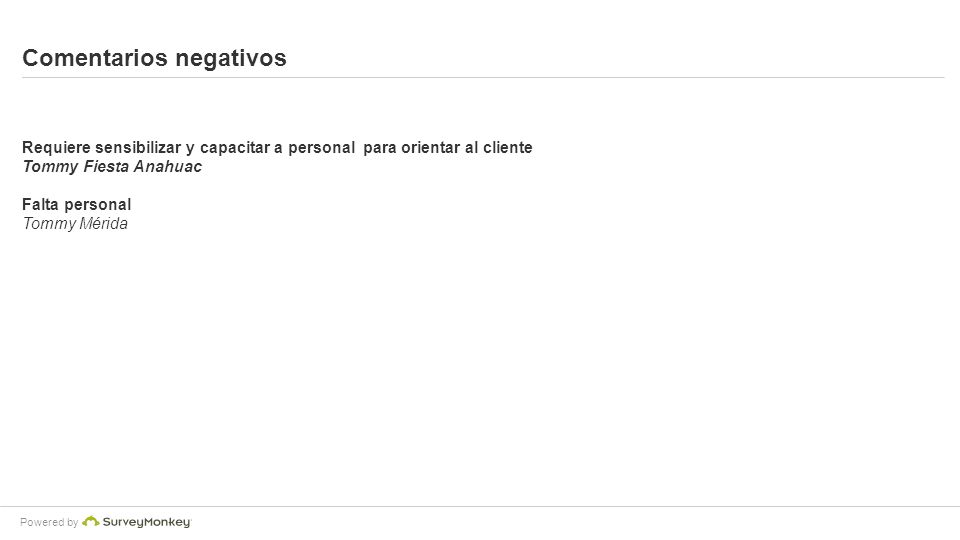This screenshot has width=960, height=540.
Task: Click the word 'Comentarios' in heading
Action: coord(95,58)
